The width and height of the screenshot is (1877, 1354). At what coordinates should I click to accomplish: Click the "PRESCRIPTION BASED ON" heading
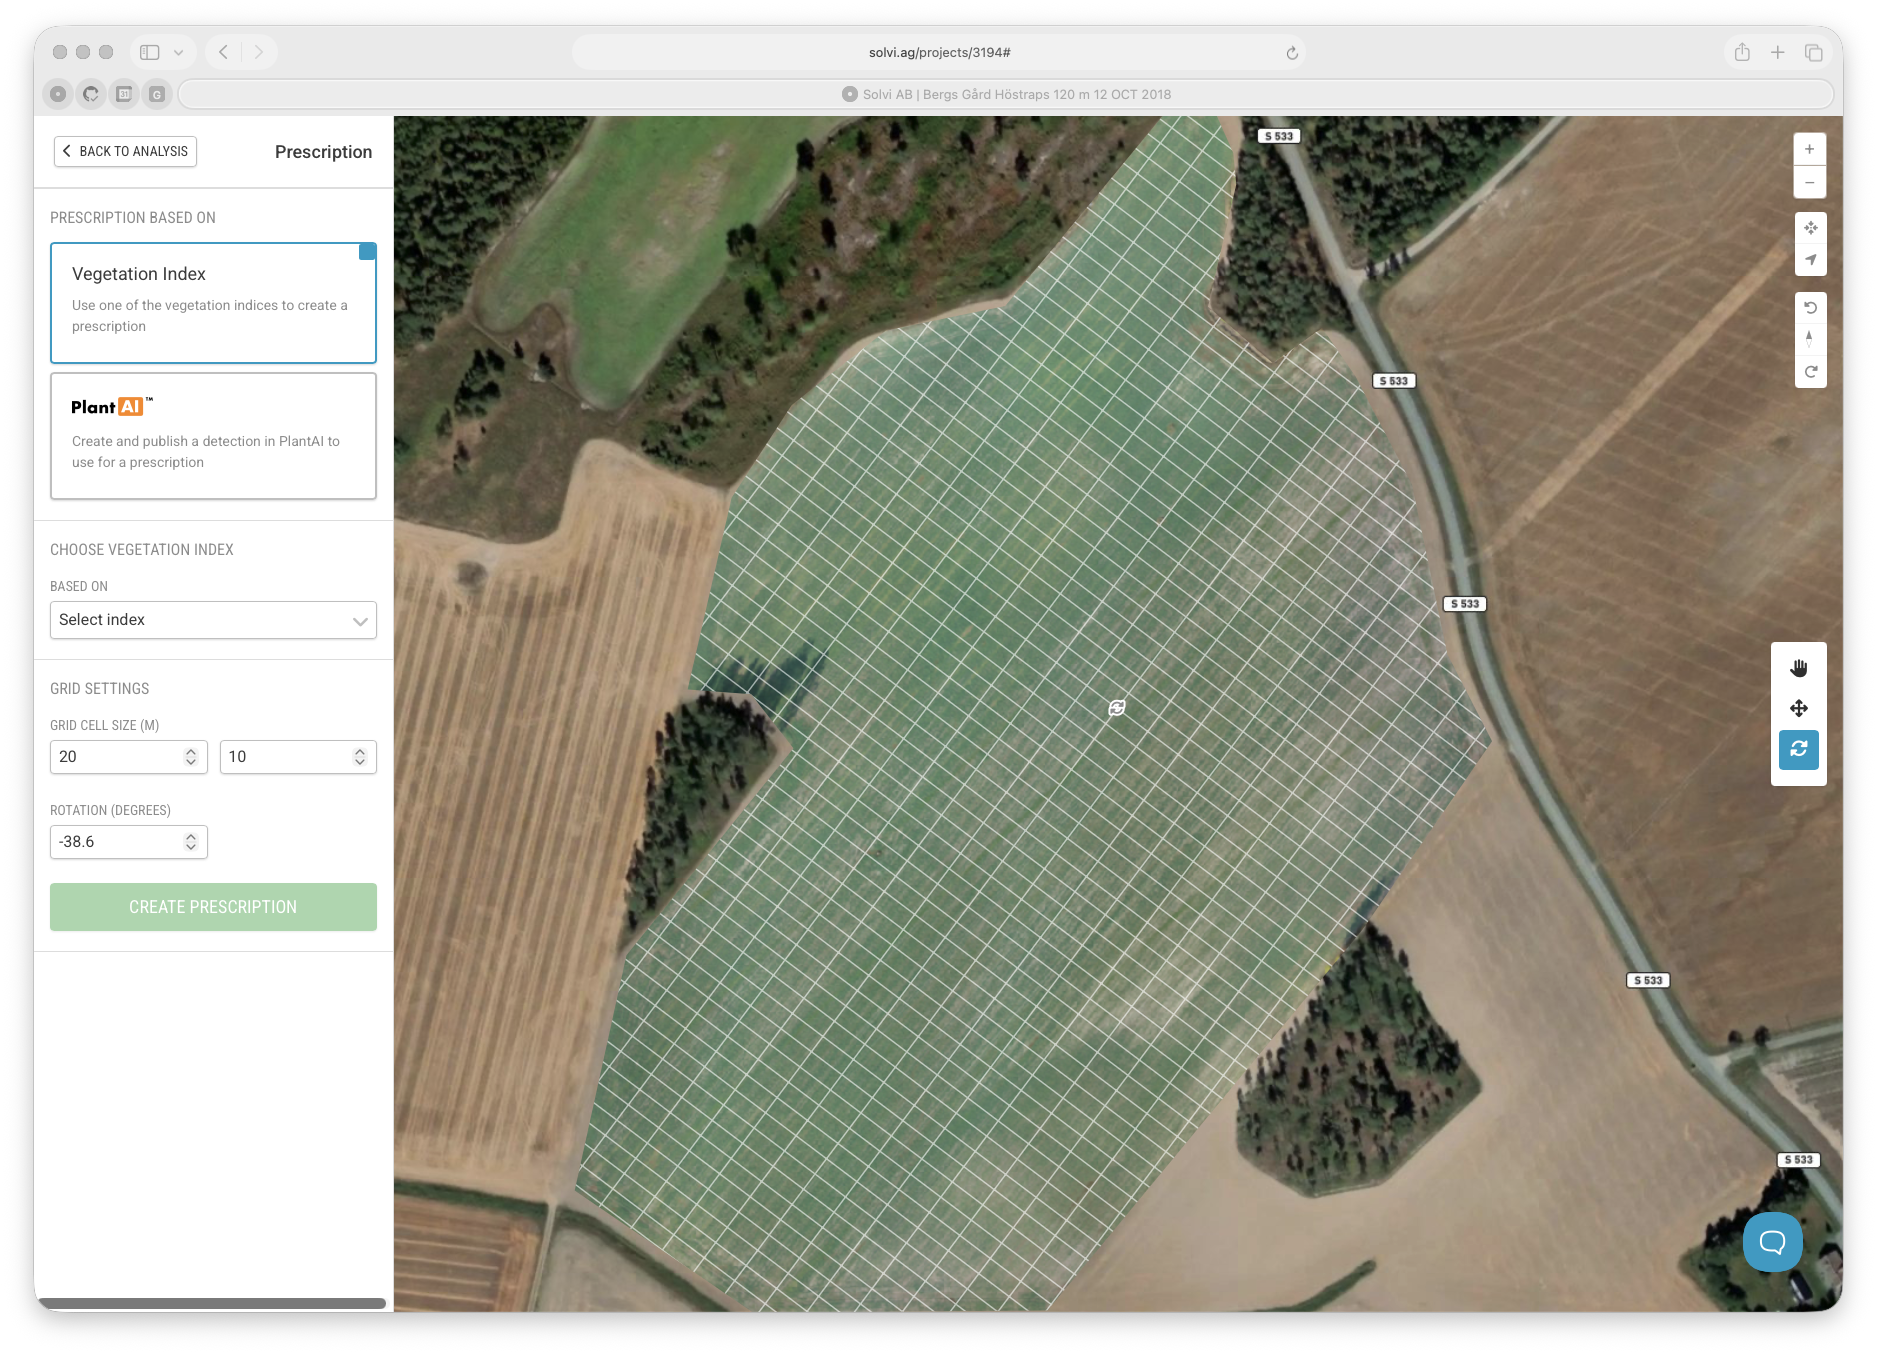[133, 218]
